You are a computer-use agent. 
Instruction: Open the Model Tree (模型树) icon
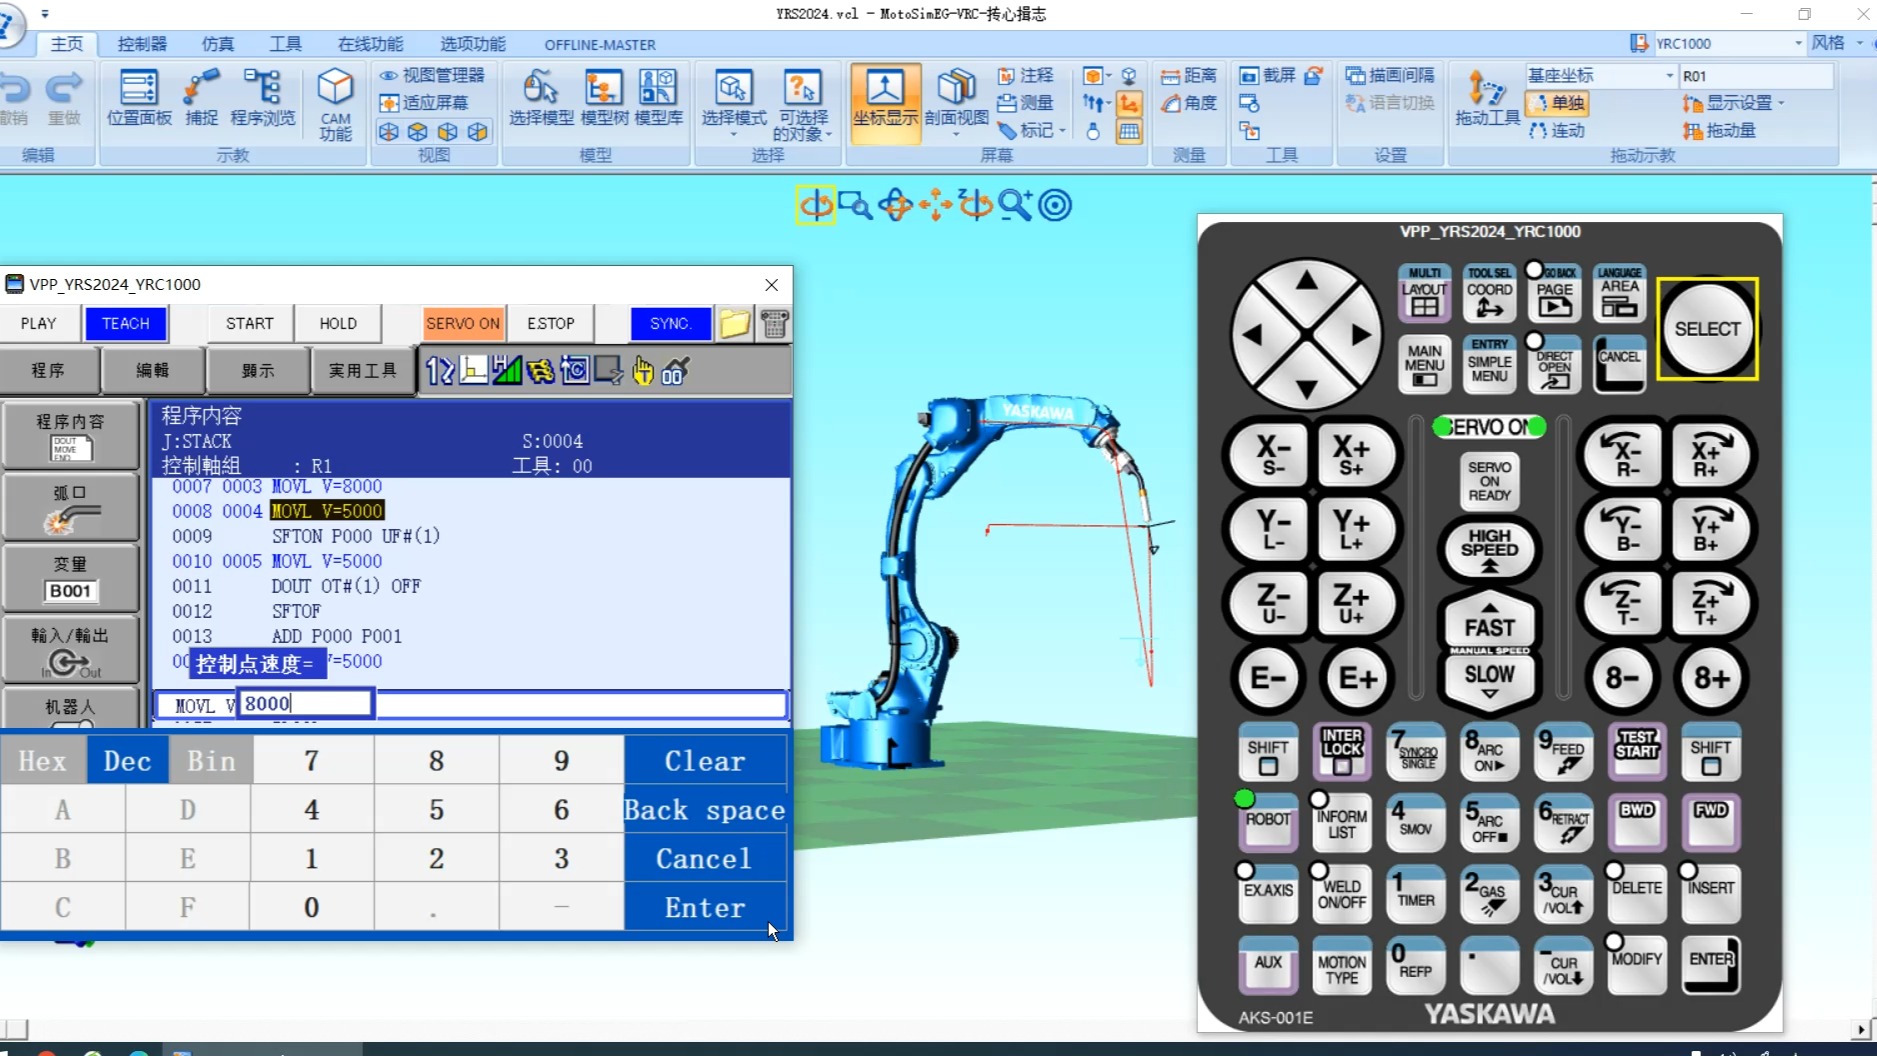point(604,97)
